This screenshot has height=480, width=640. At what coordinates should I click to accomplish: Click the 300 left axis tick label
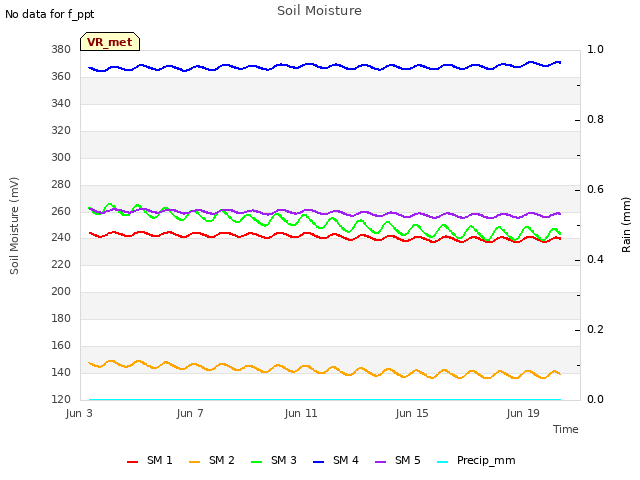[61, 158]
